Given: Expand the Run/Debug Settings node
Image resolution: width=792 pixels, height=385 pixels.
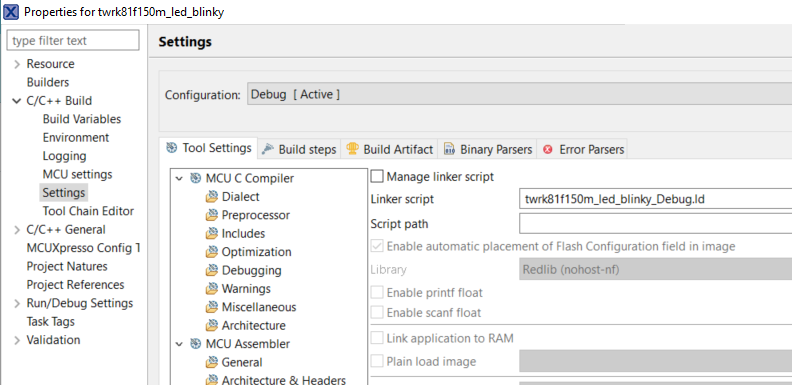Looking at the screenshot, I should coord(17,303).
